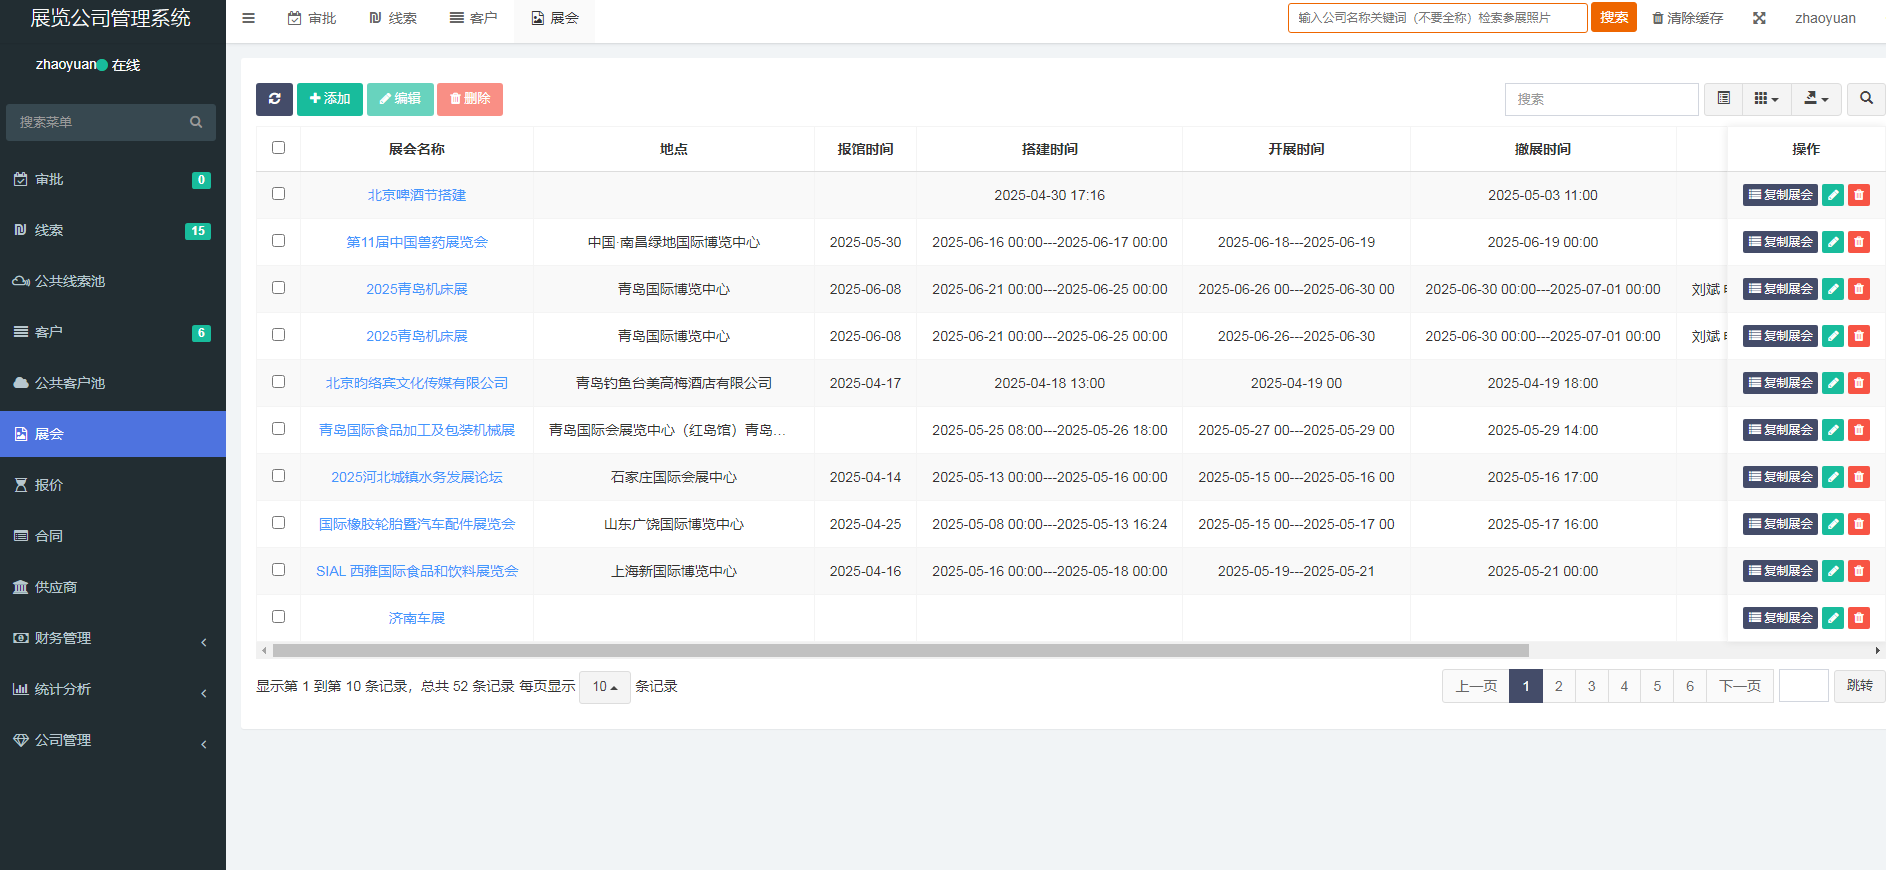
Task: Open the columns visibility dropdown
Action: point(1766,99)
